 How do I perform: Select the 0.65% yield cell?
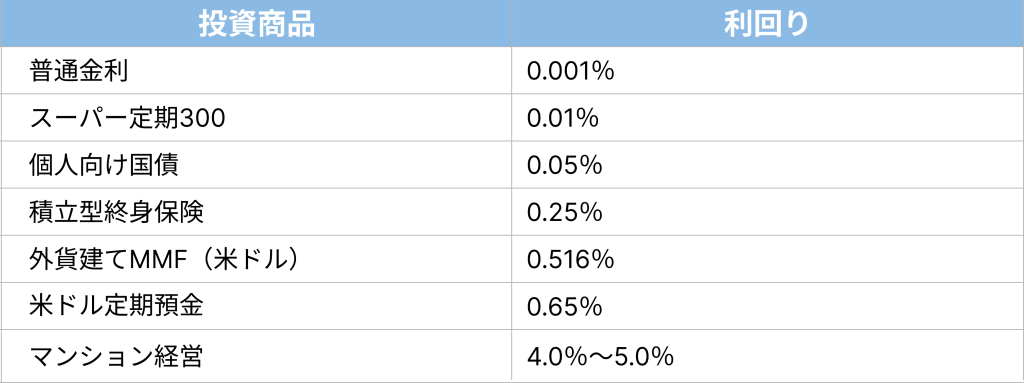tap(767, 306)
